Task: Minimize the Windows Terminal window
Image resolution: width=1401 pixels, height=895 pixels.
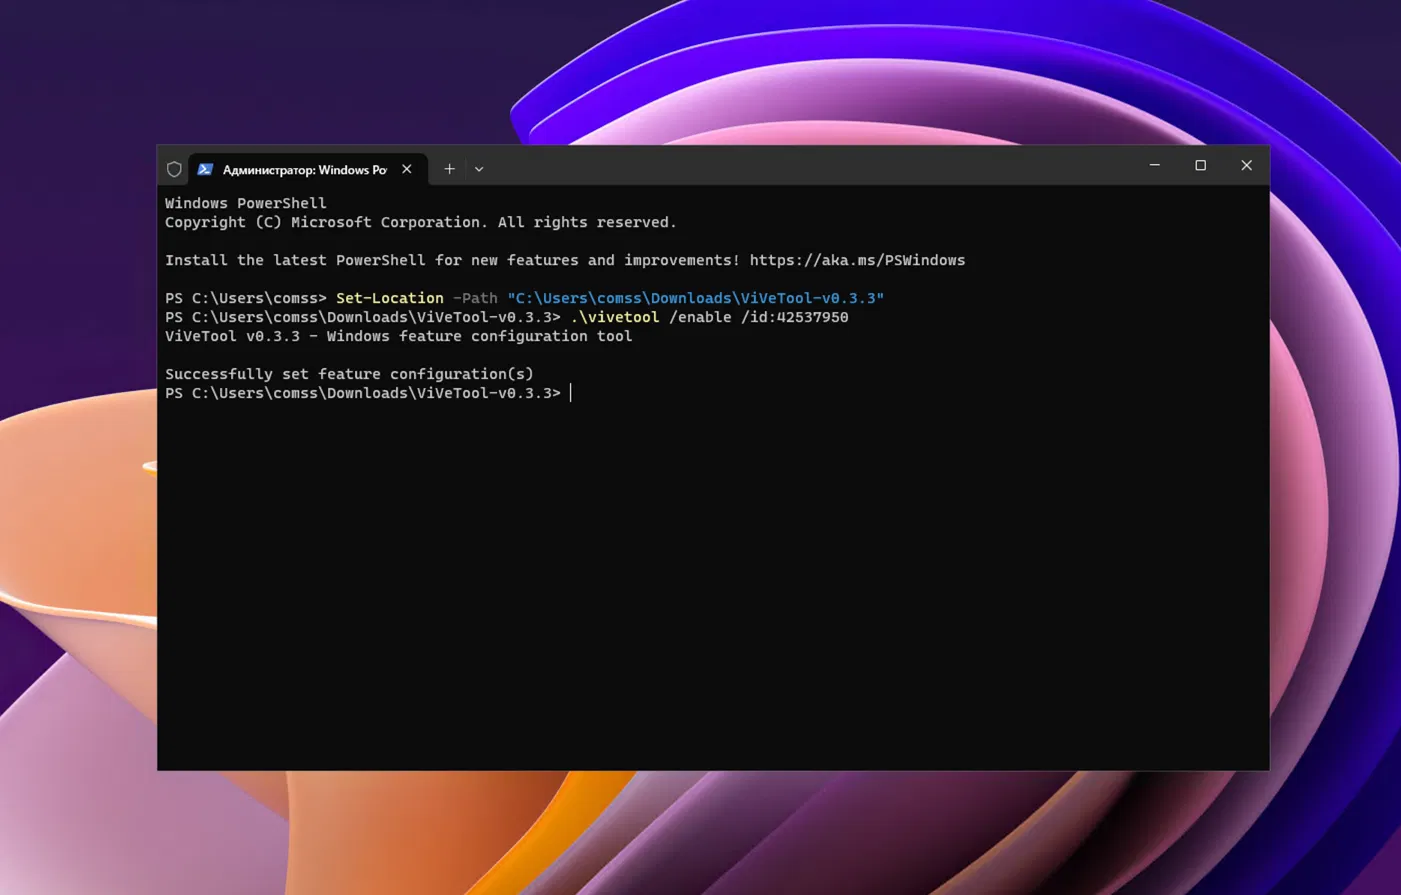Action: (x=1155, y=165)
